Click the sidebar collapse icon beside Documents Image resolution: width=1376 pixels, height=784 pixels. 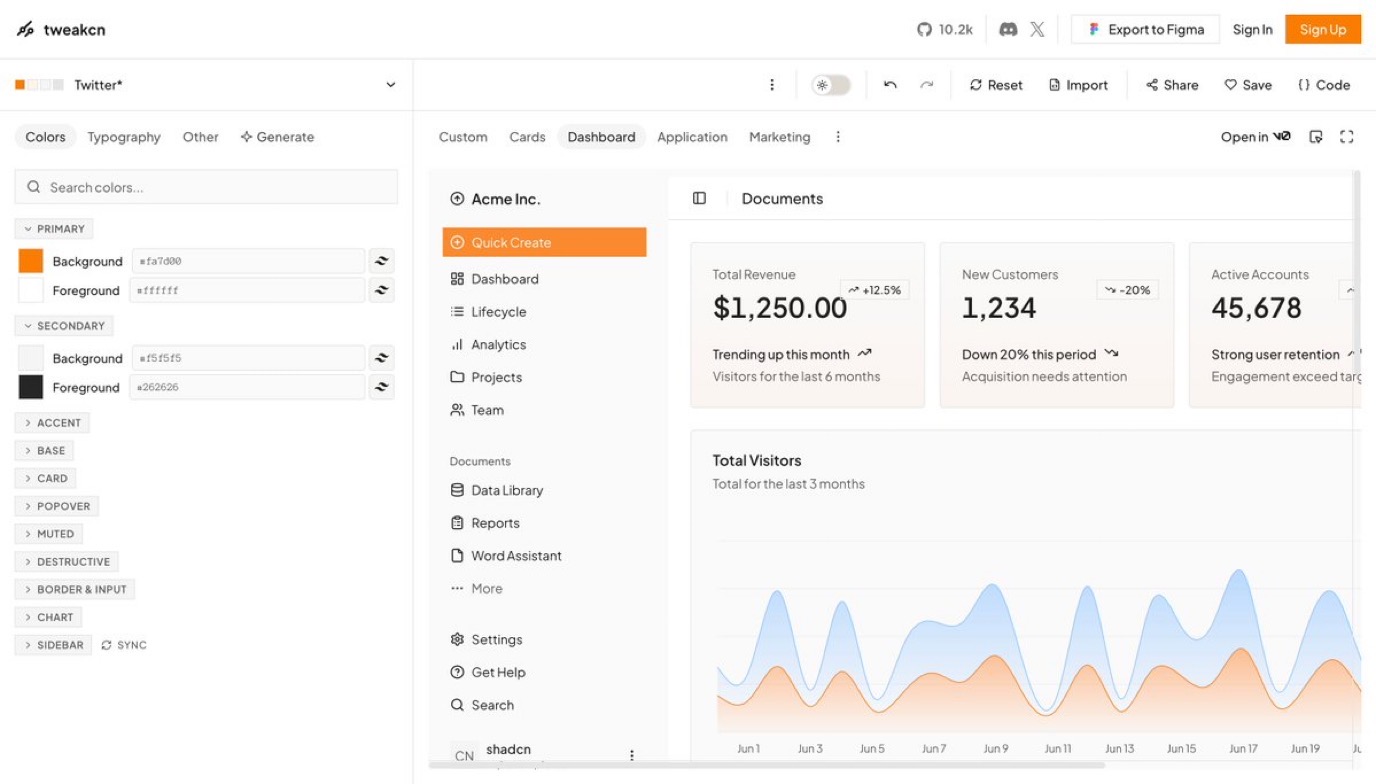click(699, 198)
